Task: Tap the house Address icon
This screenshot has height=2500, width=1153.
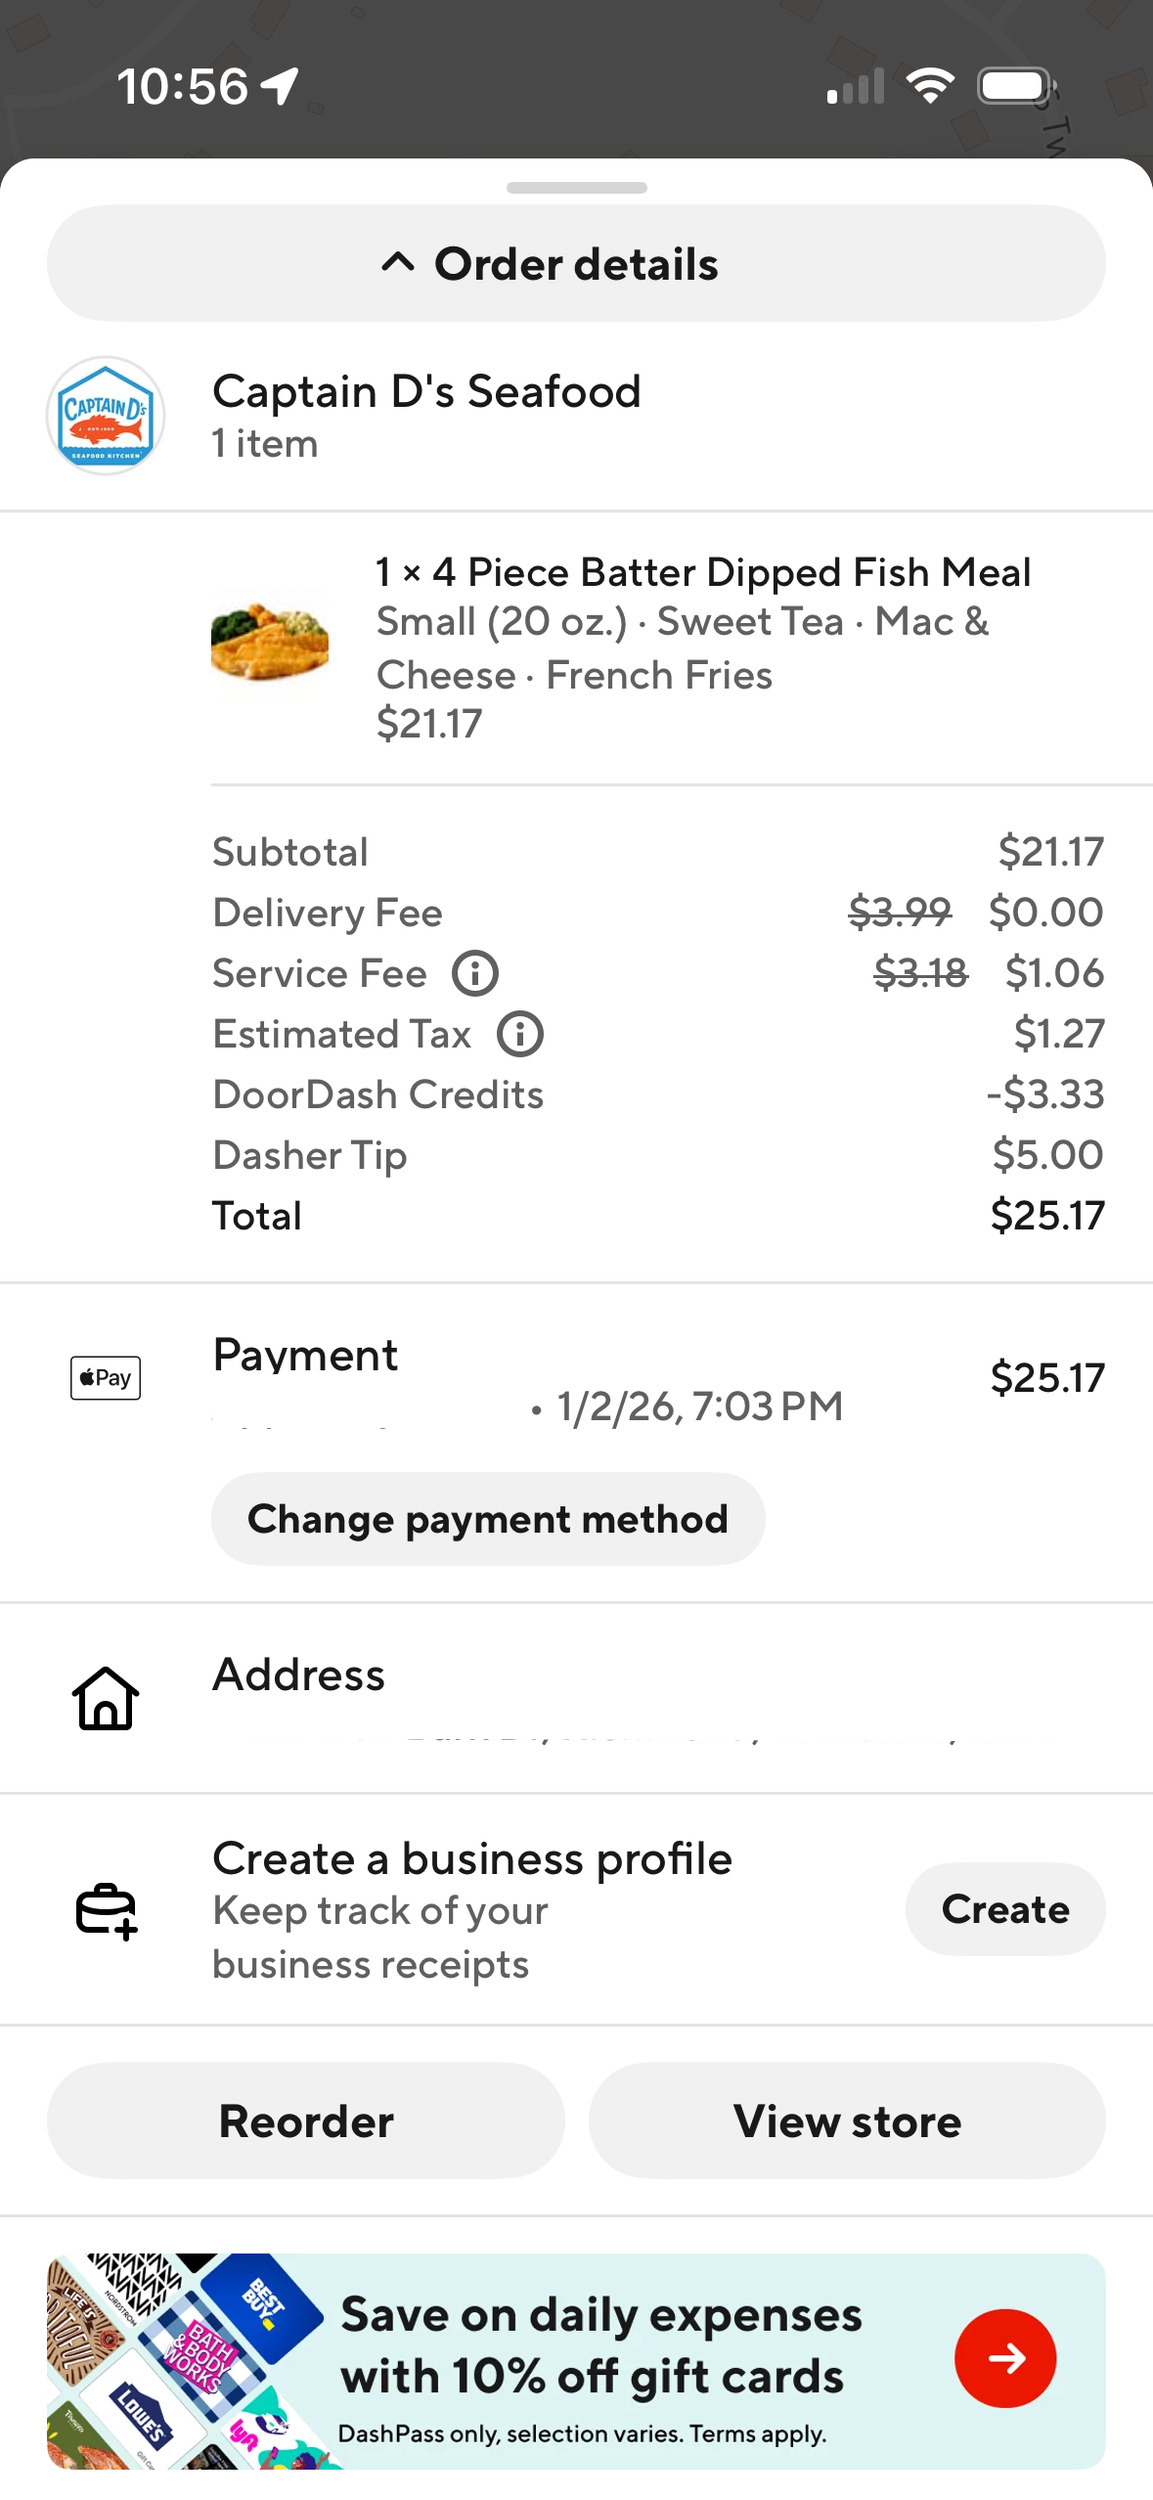Action: [x=105, y=1698]
